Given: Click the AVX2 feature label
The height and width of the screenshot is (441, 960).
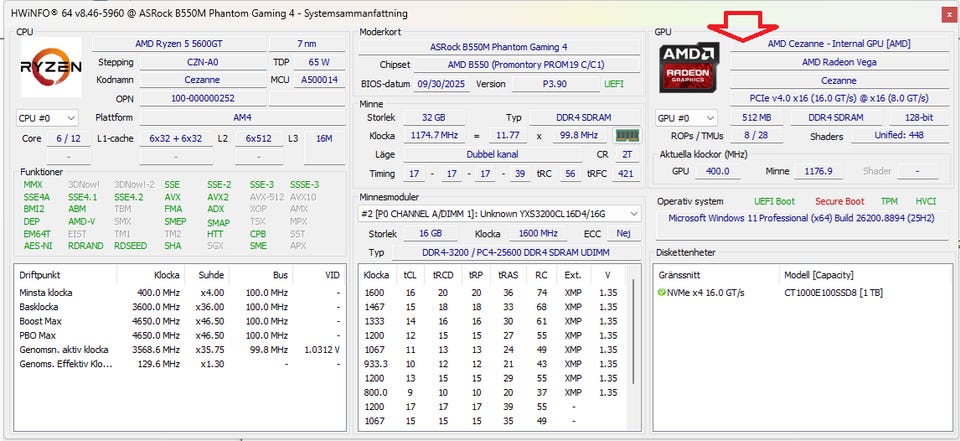Looking at the screenshot, I should tap(218, 197).
